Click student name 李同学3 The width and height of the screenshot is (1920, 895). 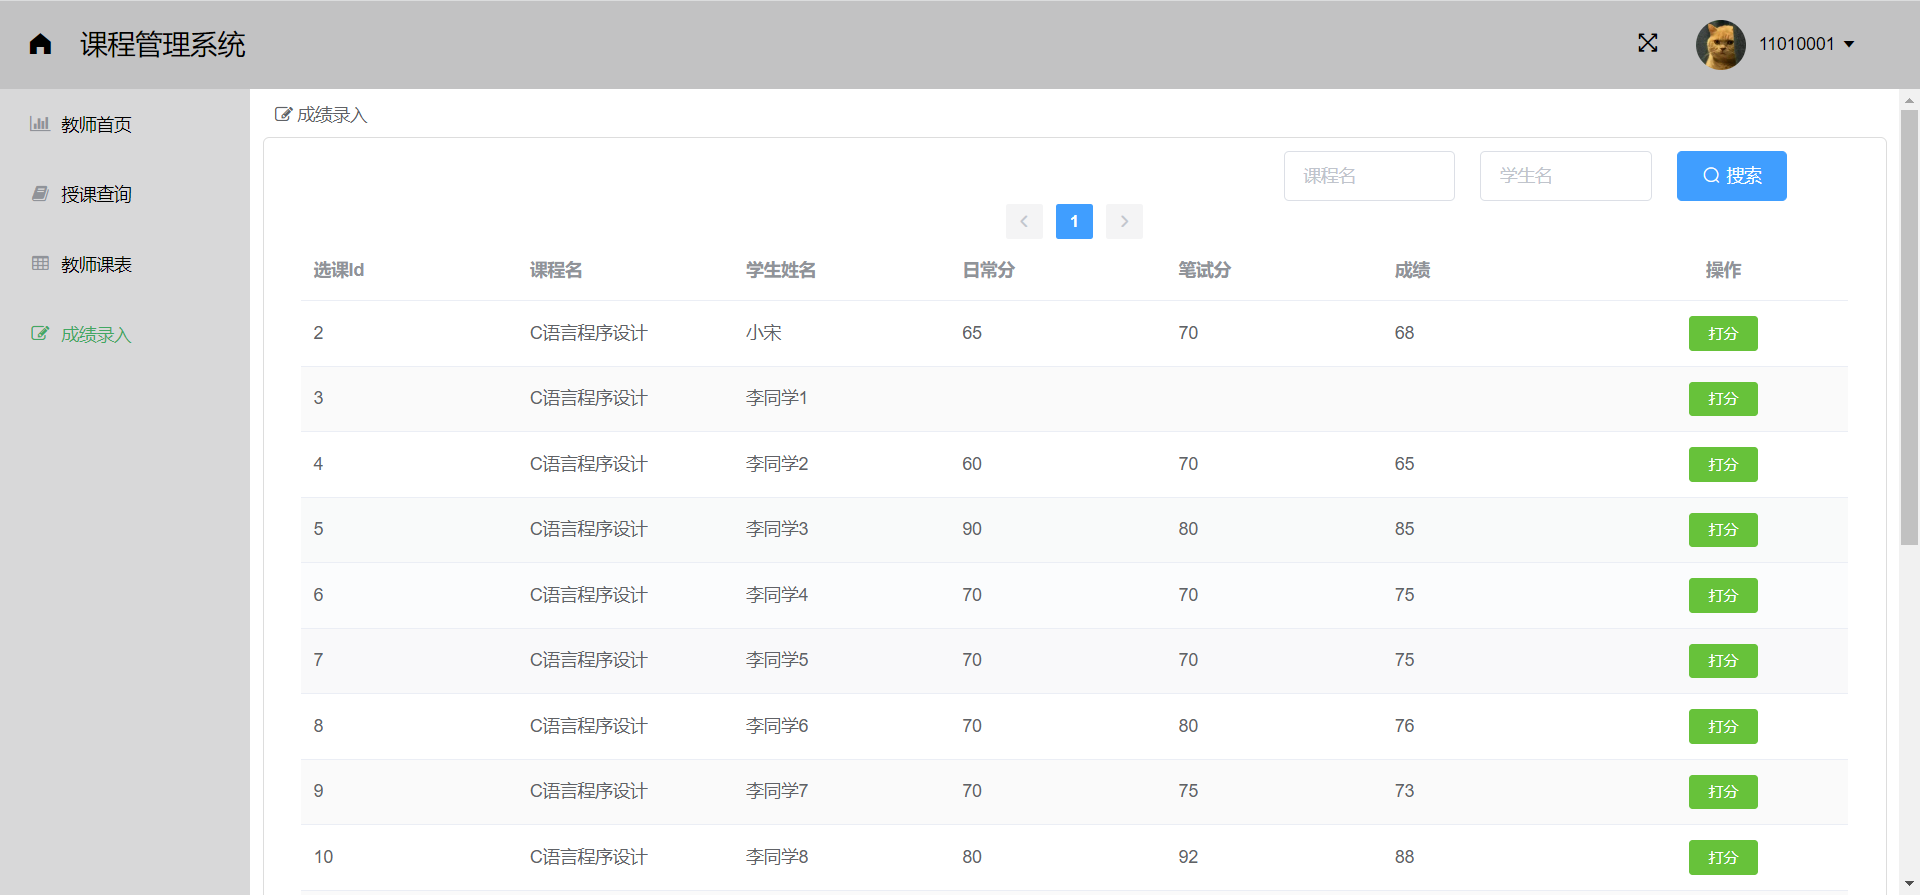777,529
